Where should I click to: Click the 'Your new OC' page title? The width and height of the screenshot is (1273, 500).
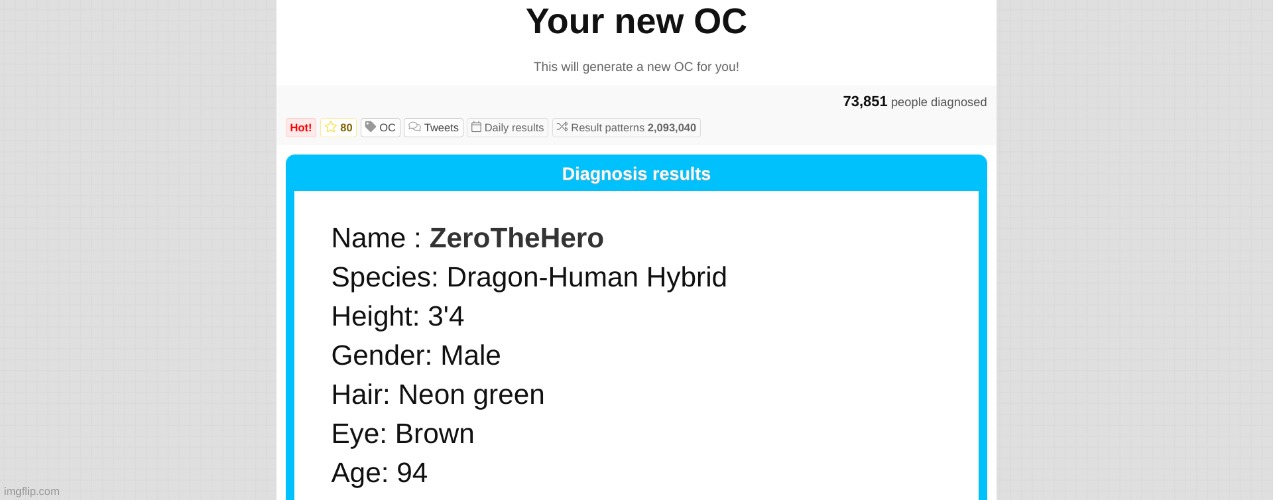click(x=636, y=22)
